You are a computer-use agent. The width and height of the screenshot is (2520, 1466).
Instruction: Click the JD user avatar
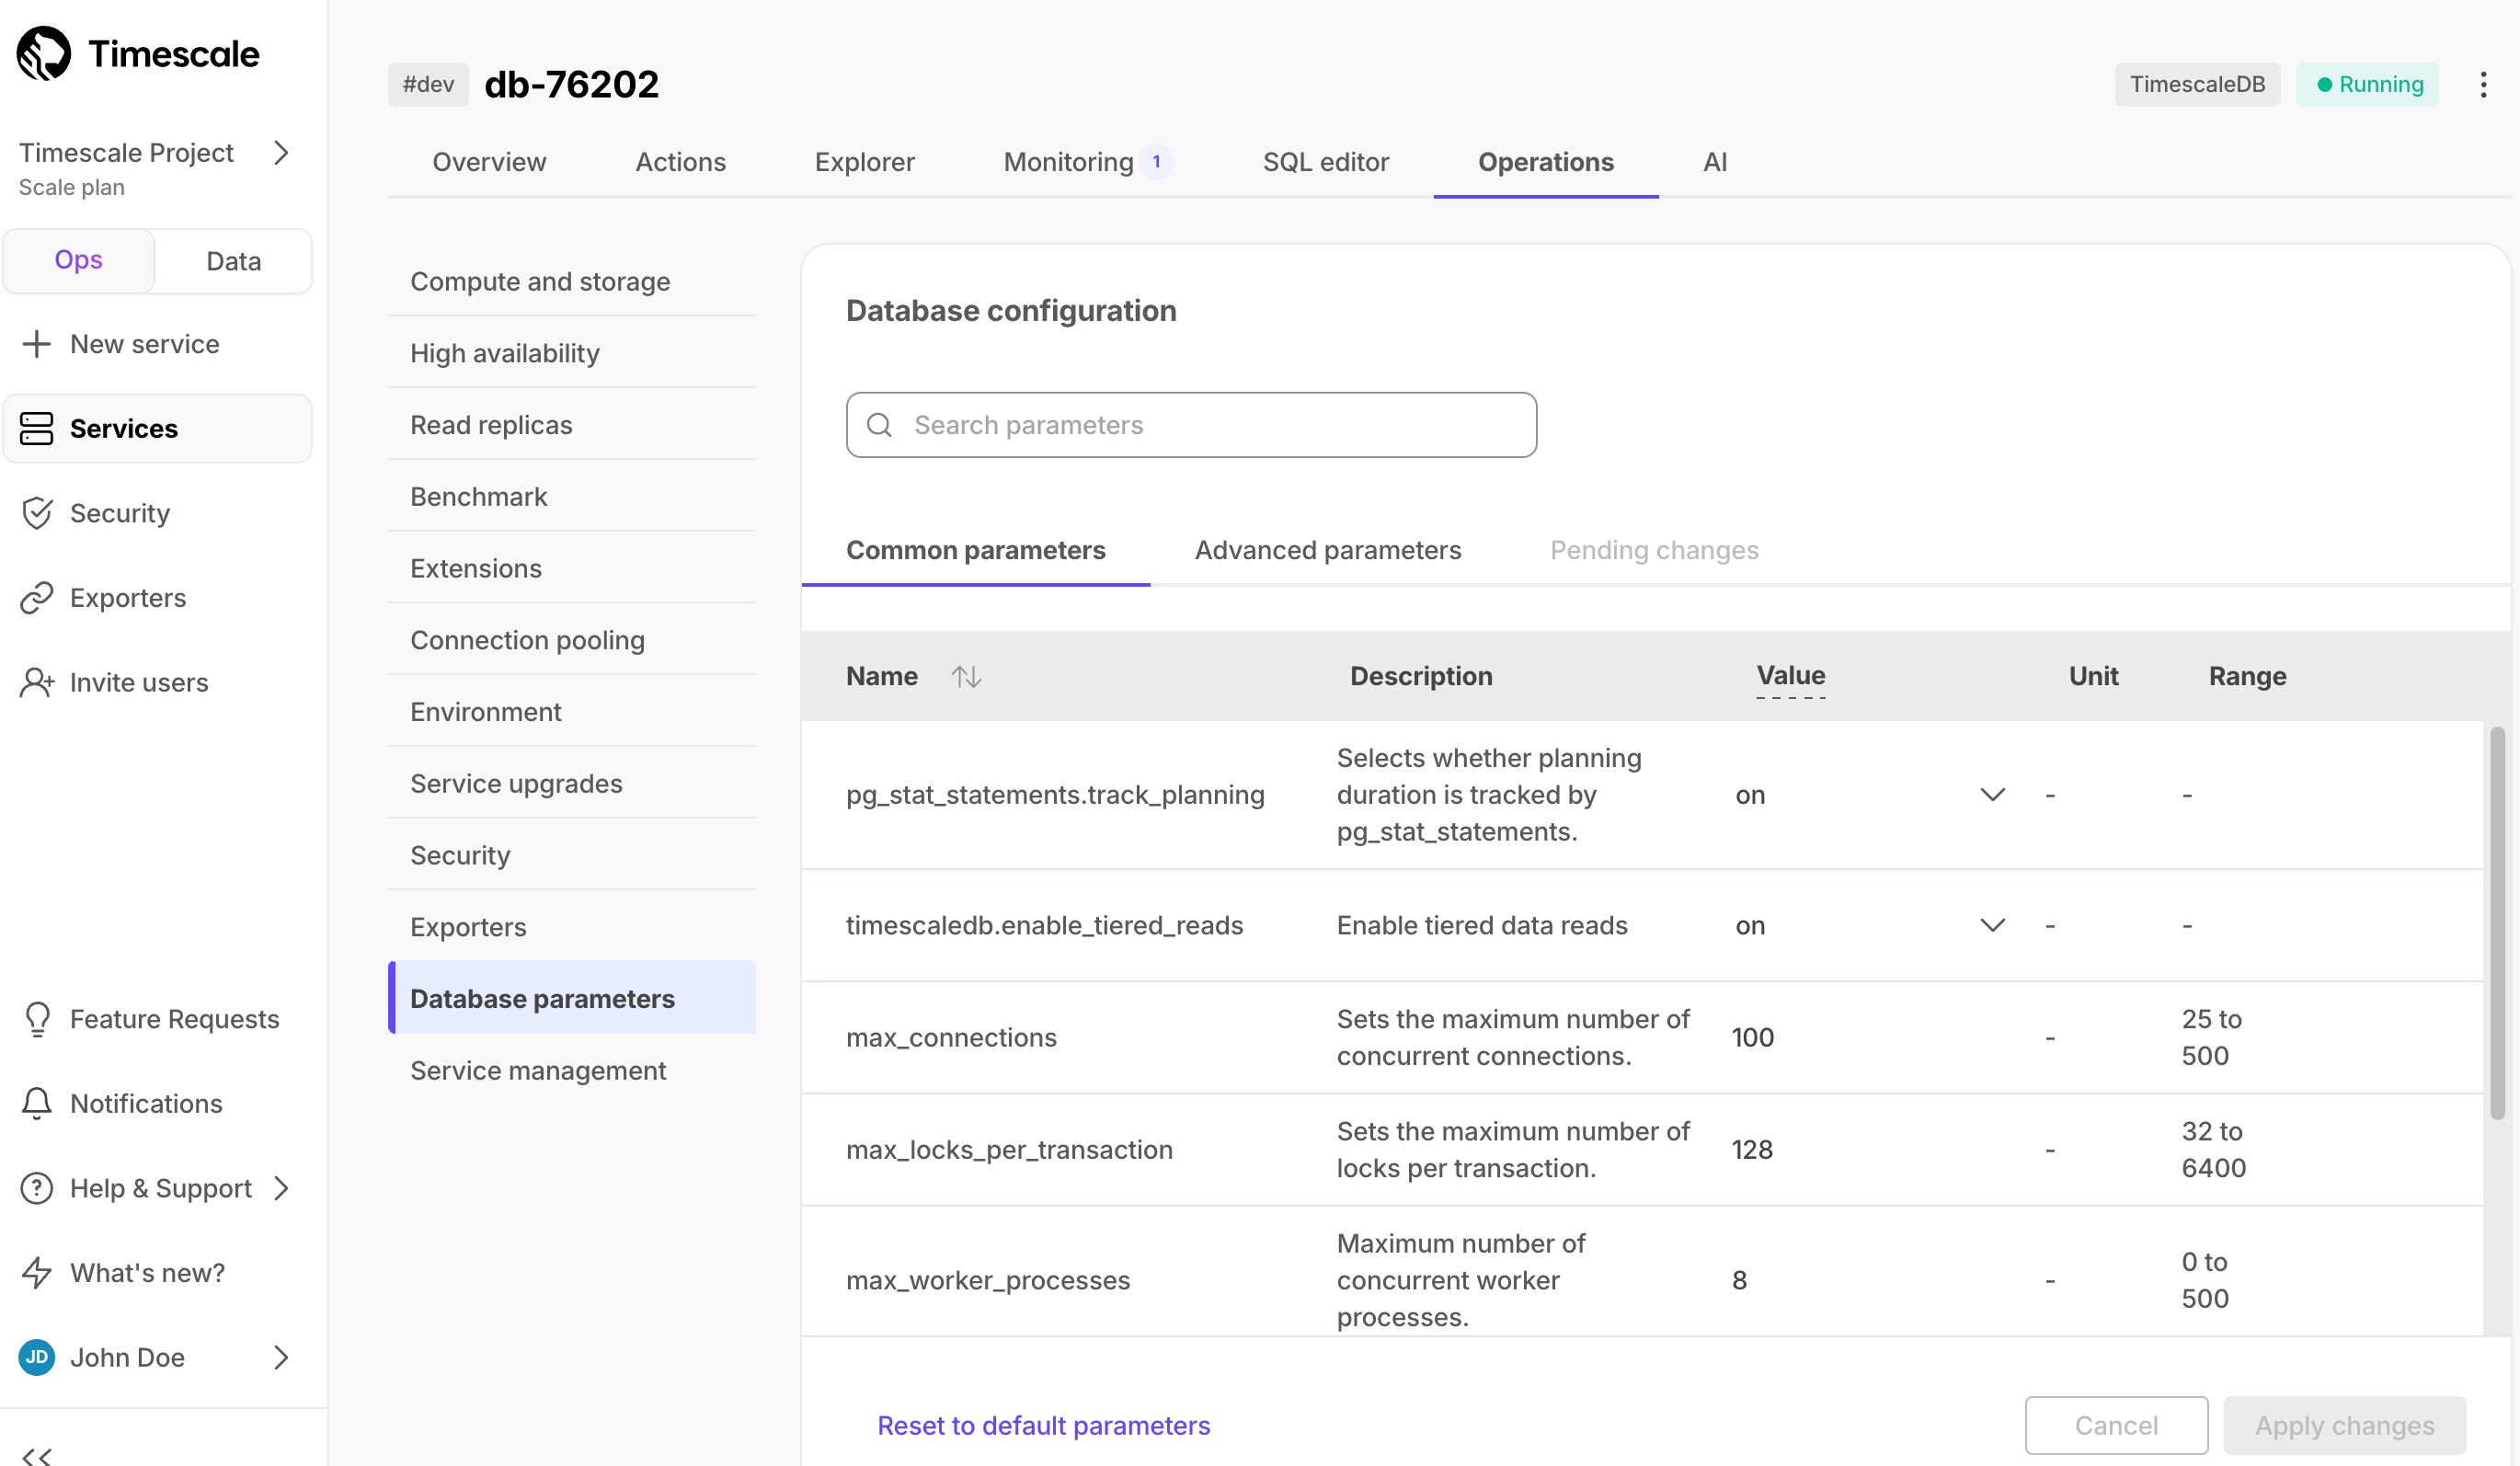click(x=36, y=1357)
